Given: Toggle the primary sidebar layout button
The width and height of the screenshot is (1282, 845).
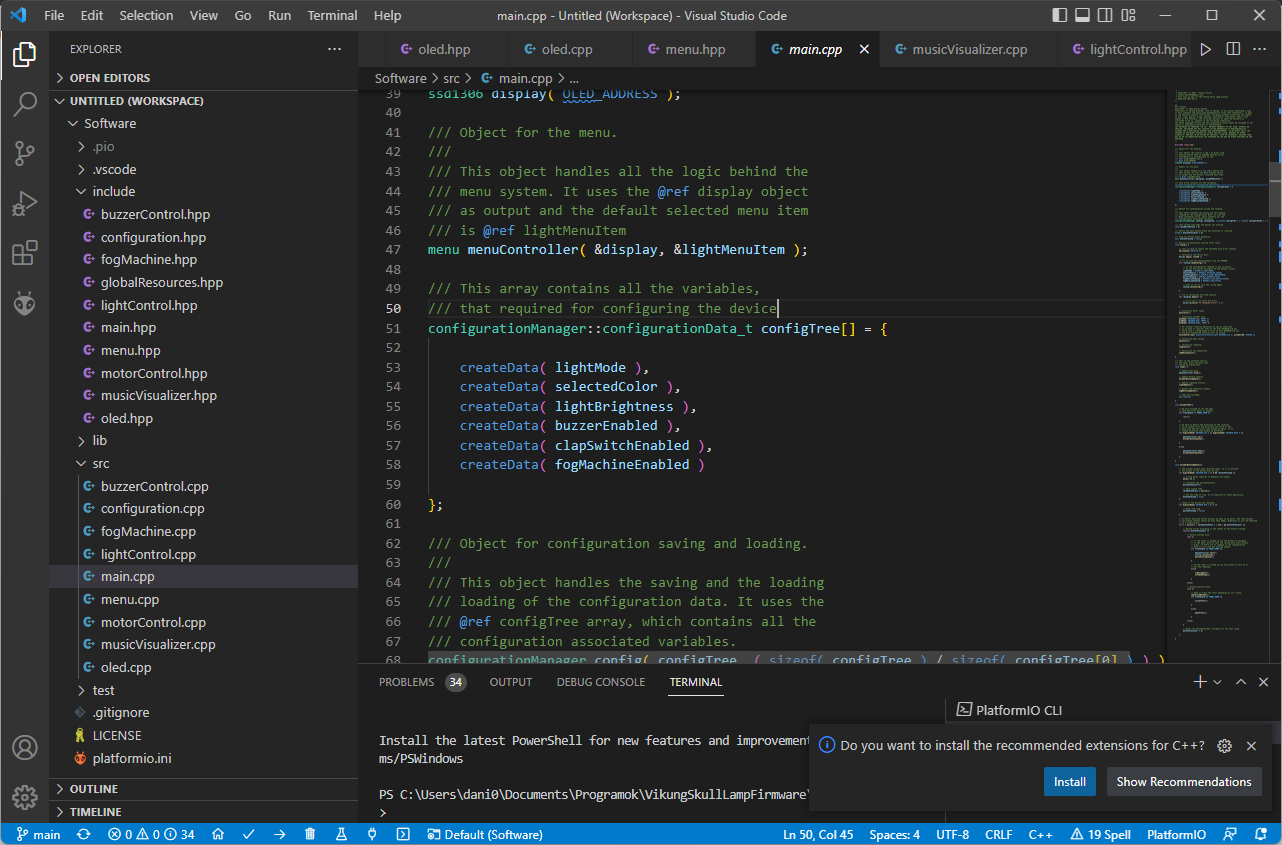Looking at the screenshot, I should point(1061,16).
